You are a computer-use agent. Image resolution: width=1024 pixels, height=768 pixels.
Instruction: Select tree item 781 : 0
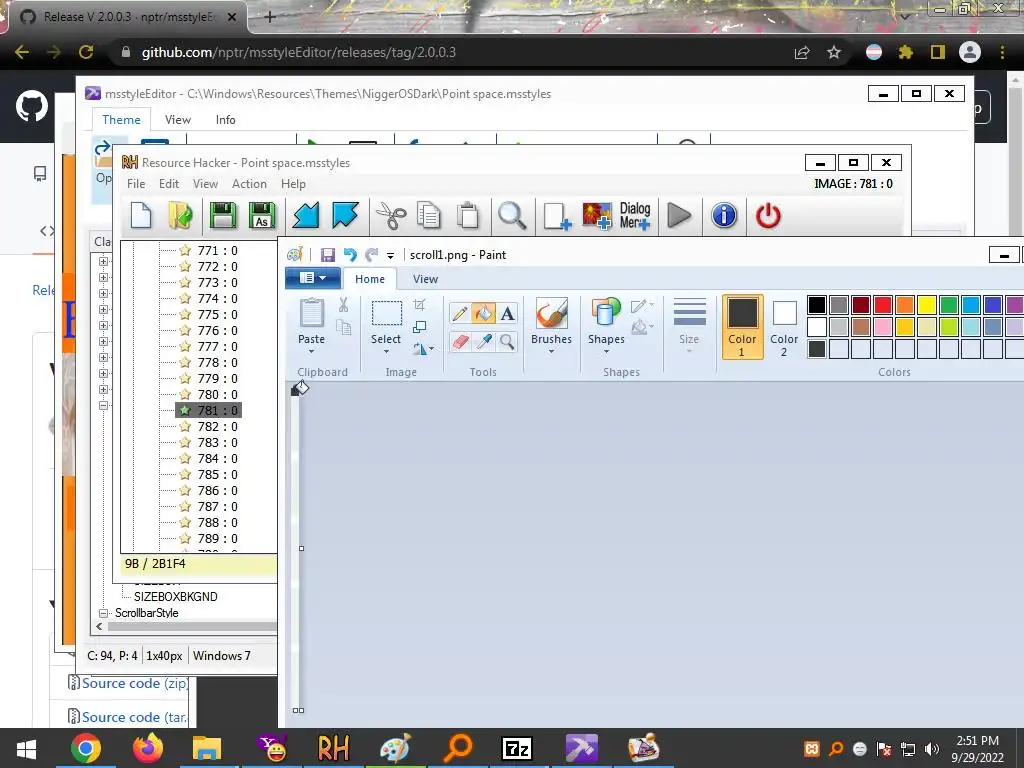209,410
